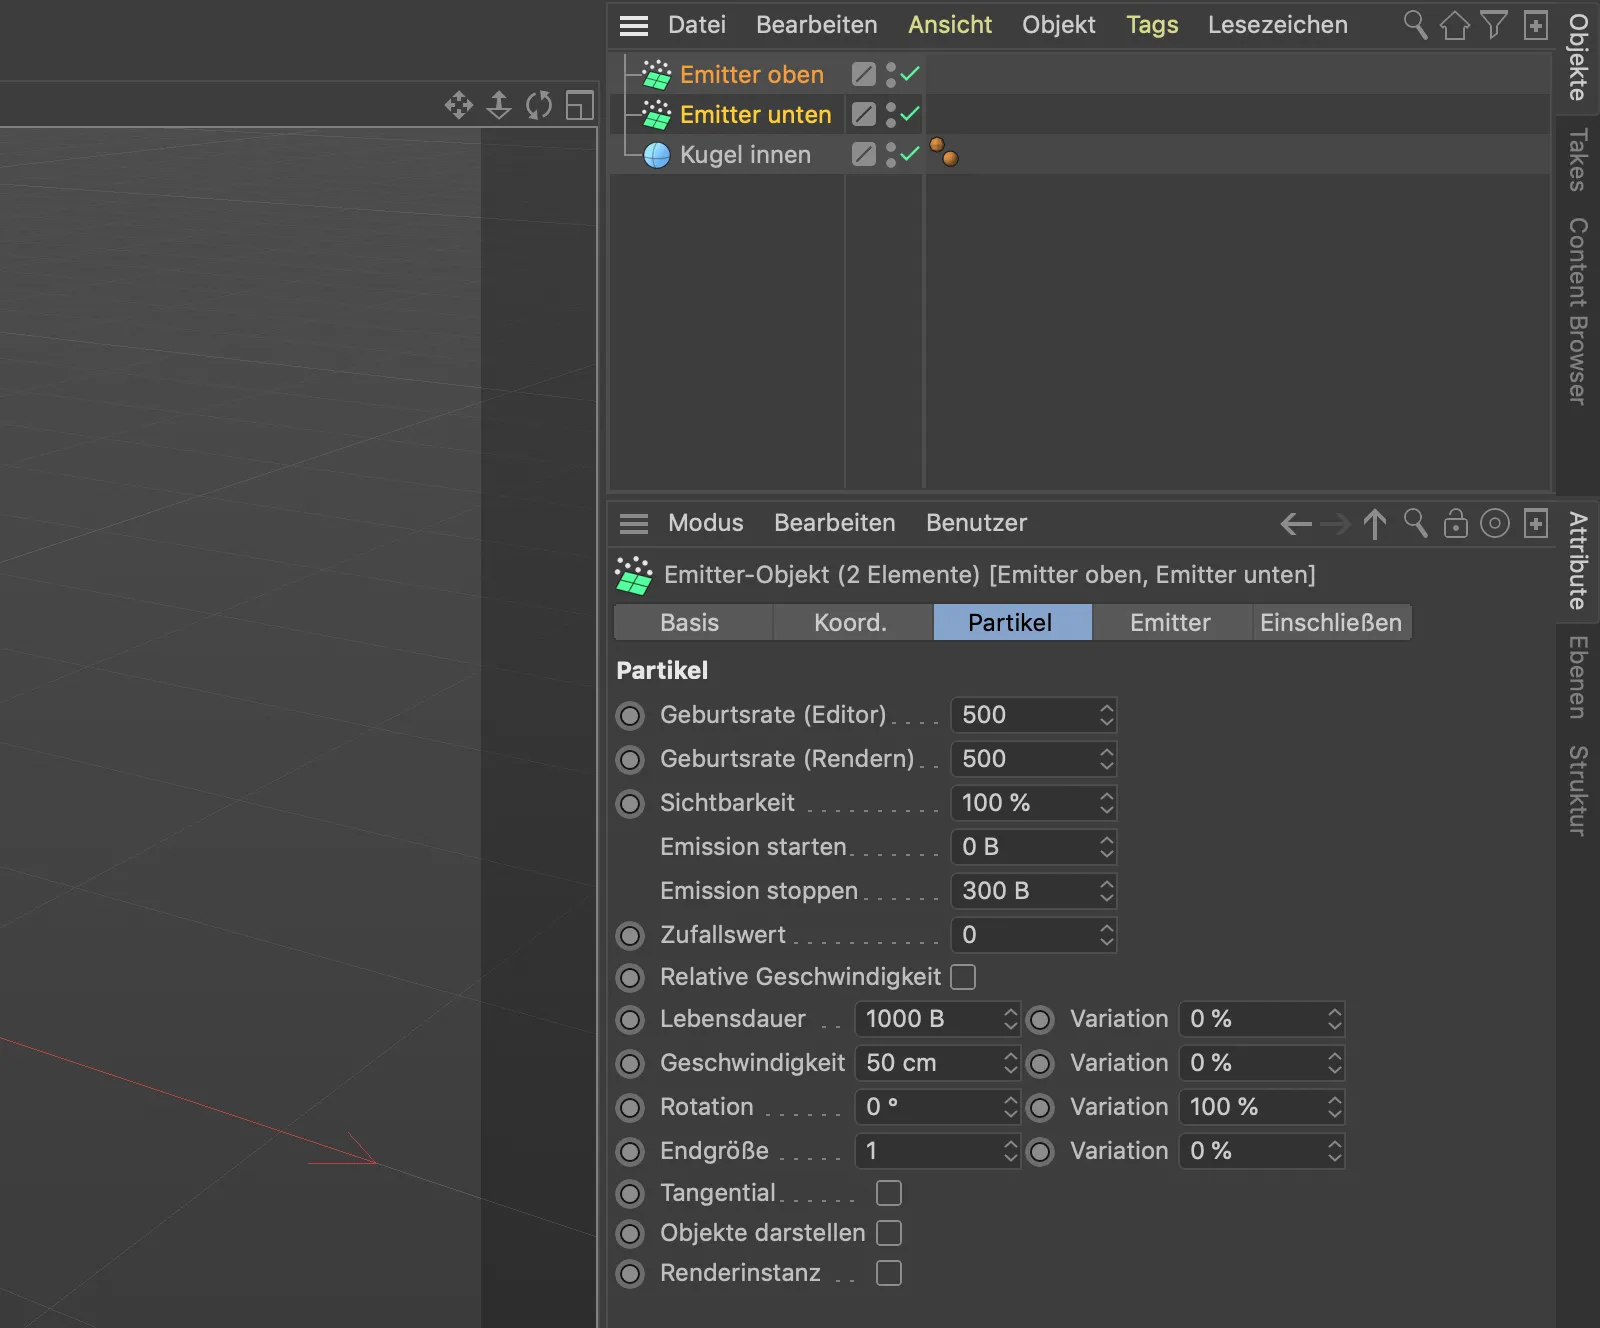
Task: Enable the Renderinstanz checkbox
Action: click(889, 1273)
